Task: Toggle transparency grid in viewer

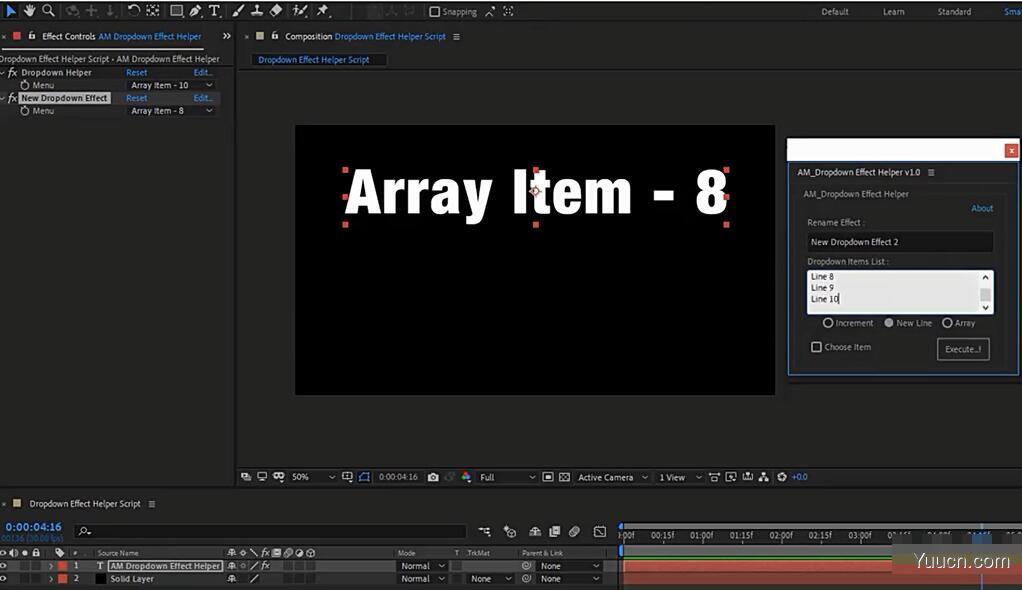Action: 564,477
